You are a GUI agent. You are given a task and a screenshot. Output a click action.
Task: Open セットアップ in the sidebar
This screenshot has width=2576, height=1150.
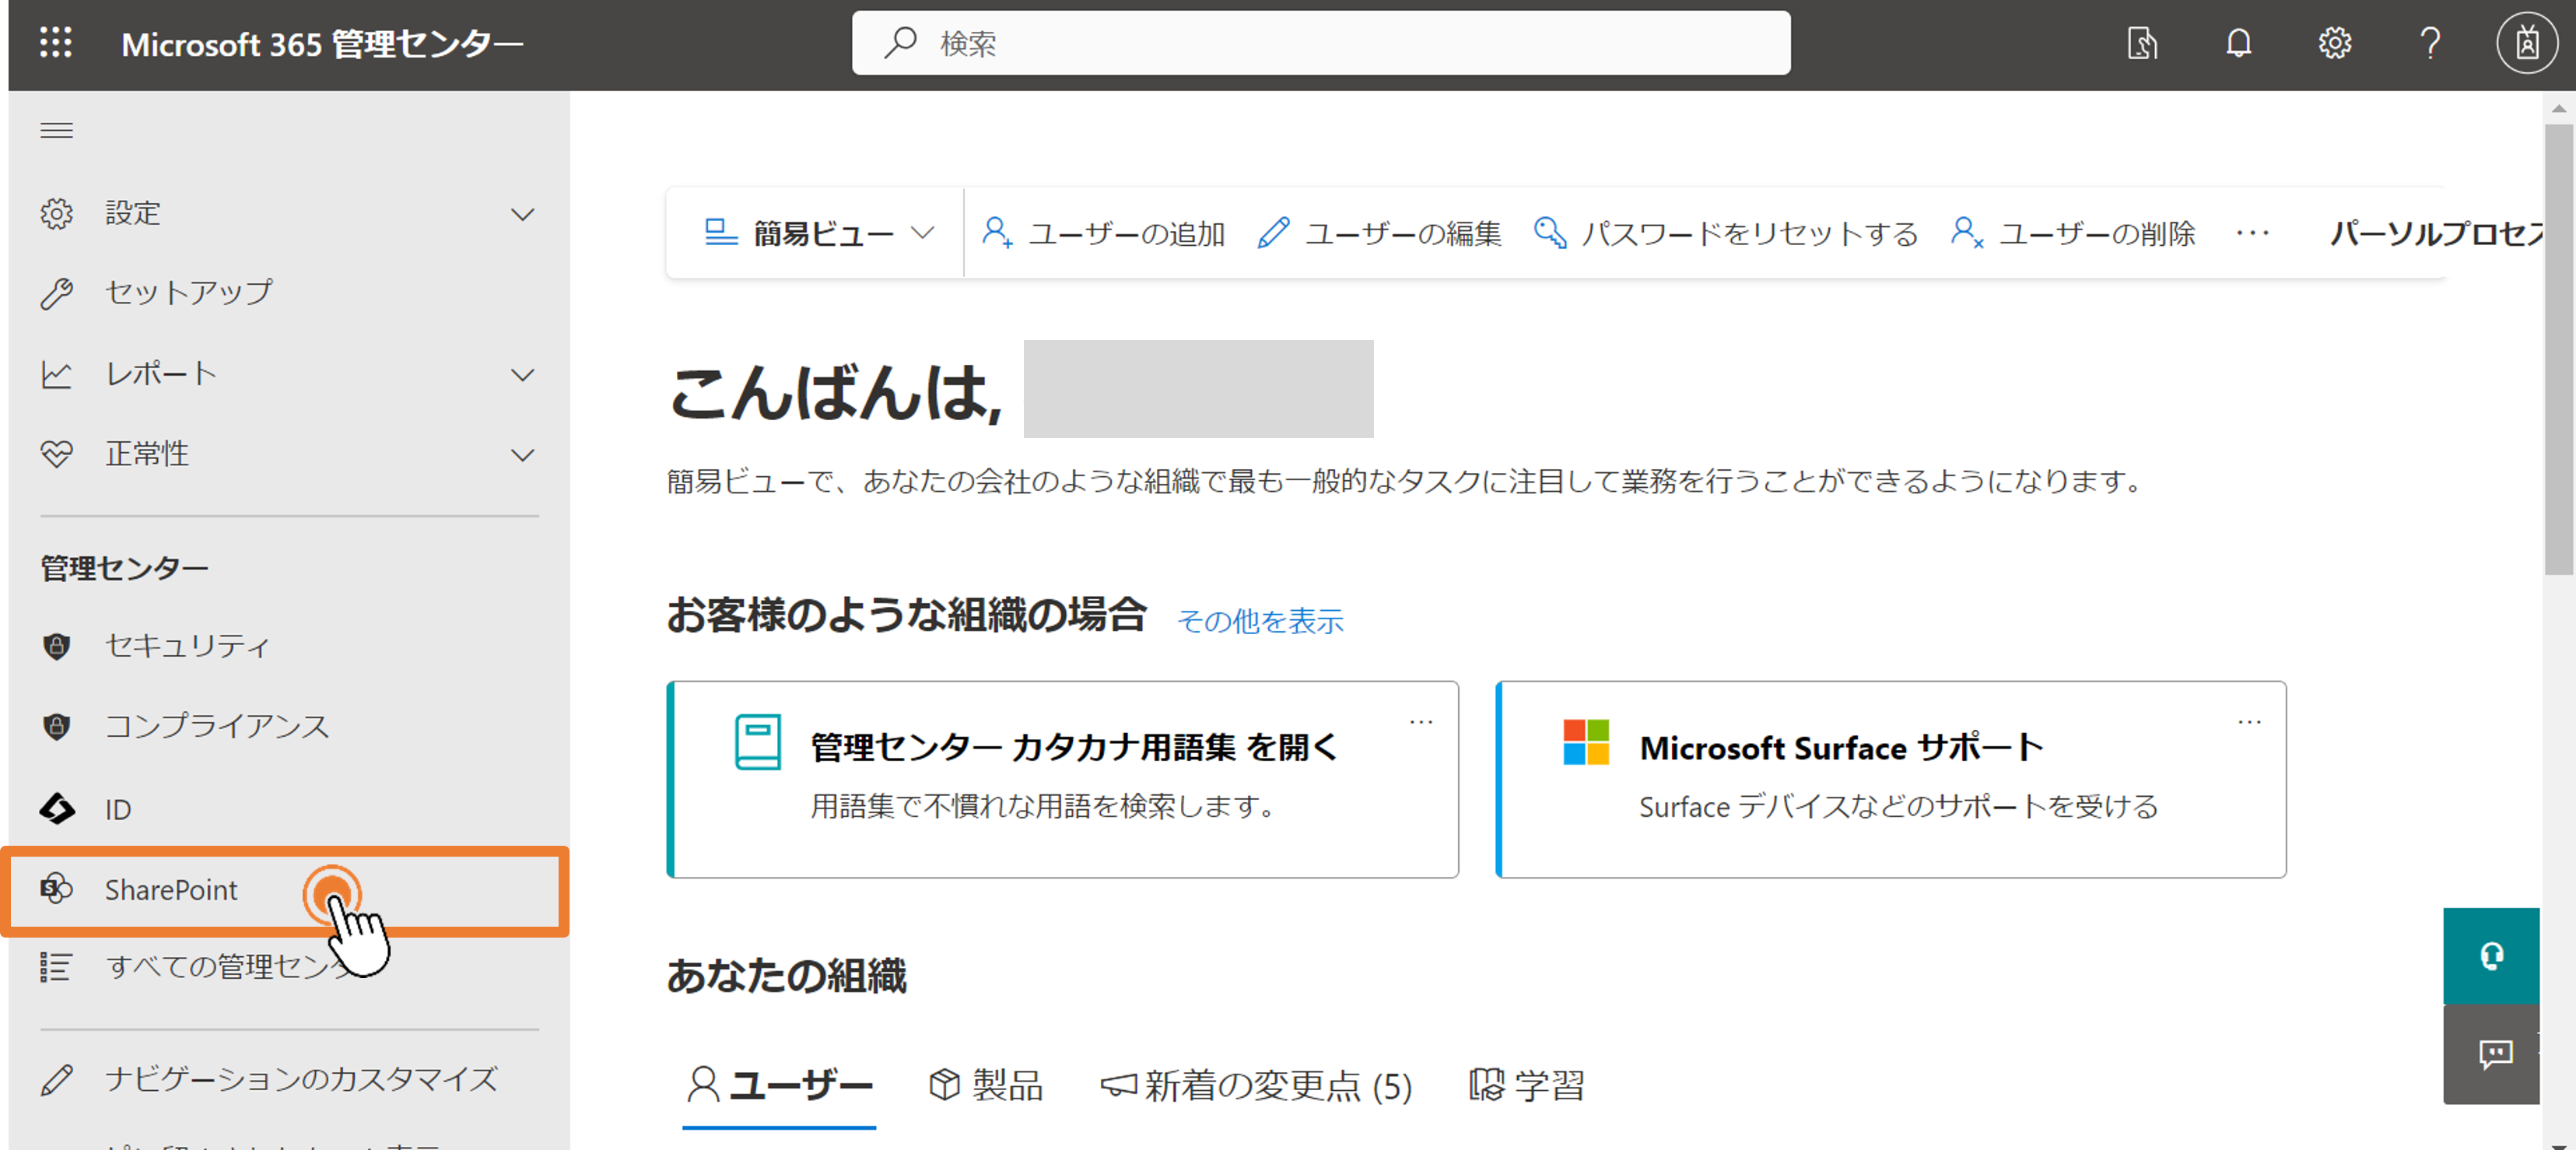click(289, 293)
